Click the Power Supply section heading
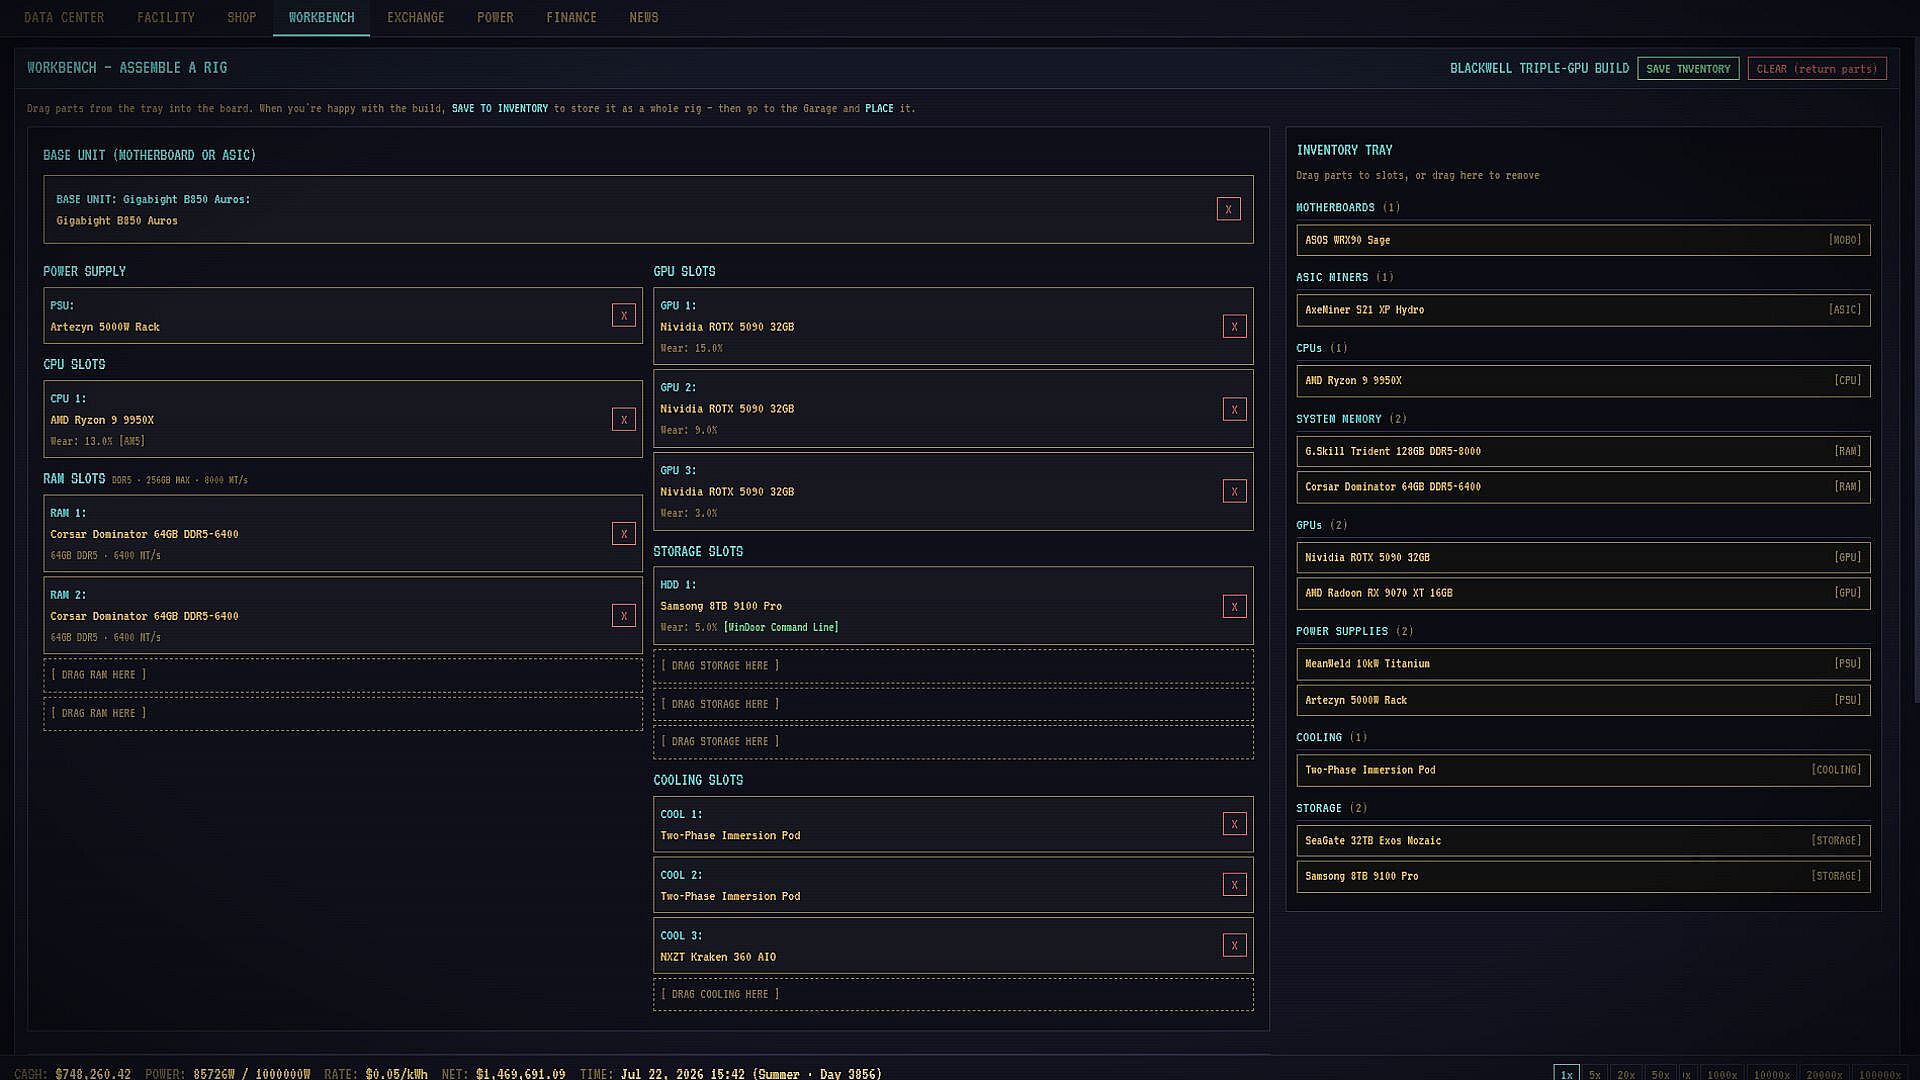 click(84, 271)
